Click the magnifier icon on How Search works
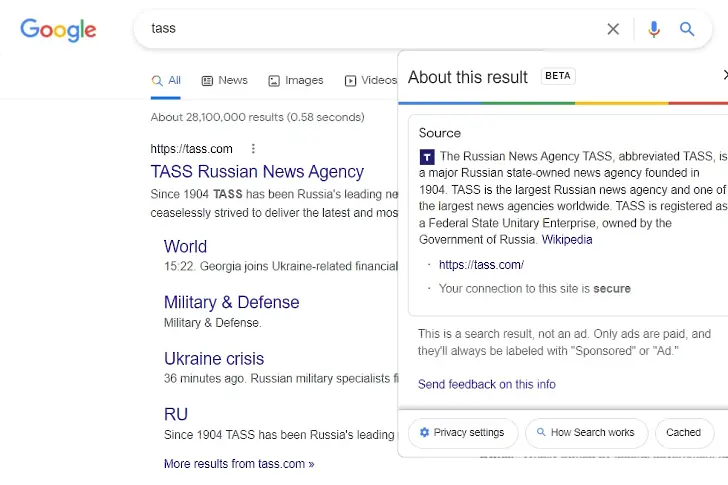Screen dimensions: 728x485 click(541, 432)
